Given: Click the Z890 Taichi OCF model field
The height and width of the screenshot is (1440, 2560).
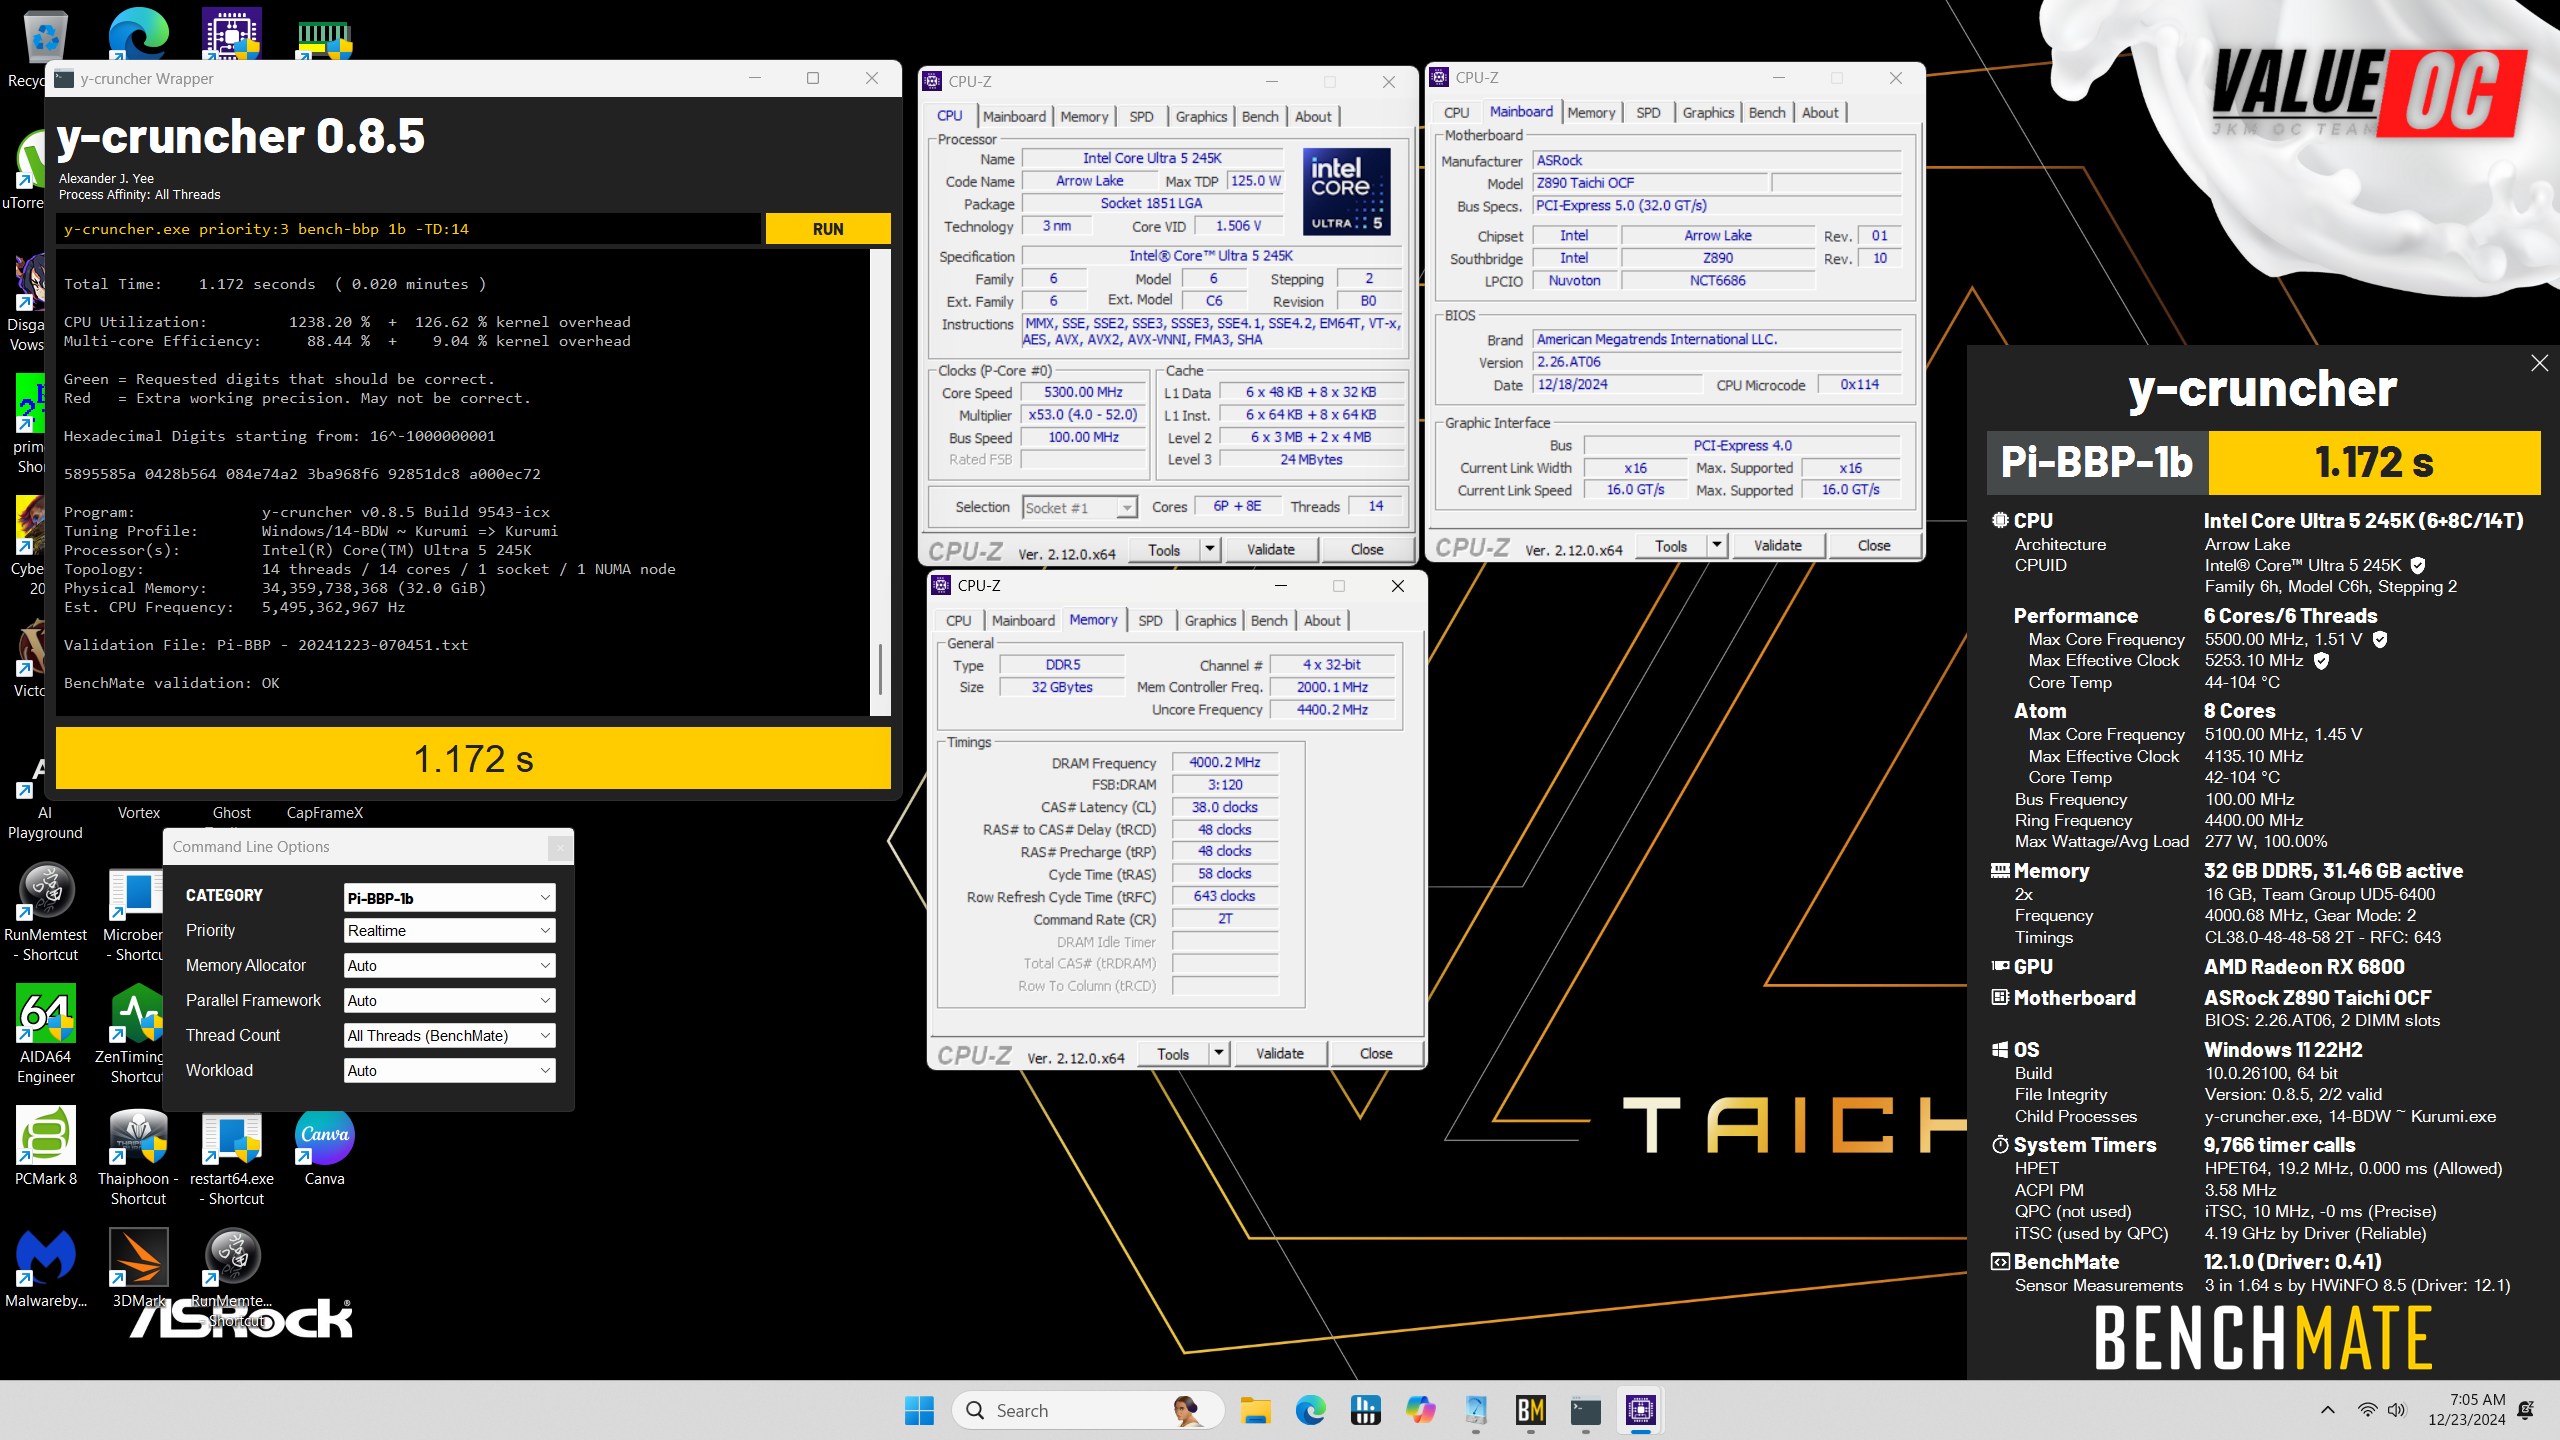Looking at the screenshot, I should (x=1650, y=183).
